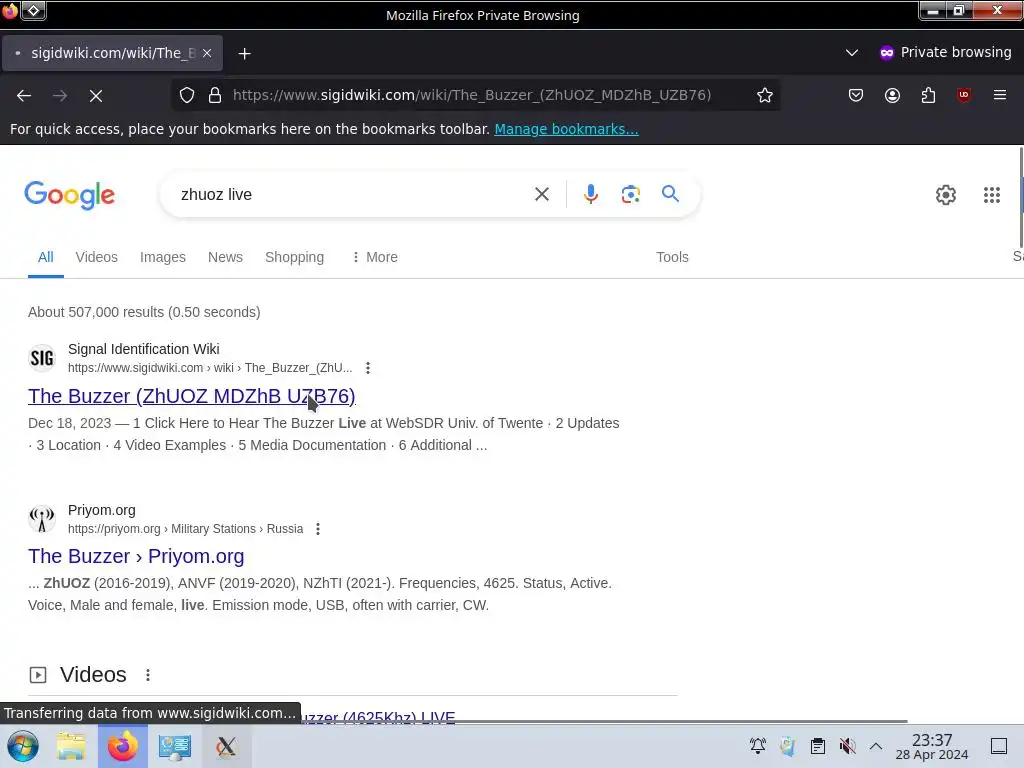
Task: Open search Tools options
Action: tap(672, 257)
